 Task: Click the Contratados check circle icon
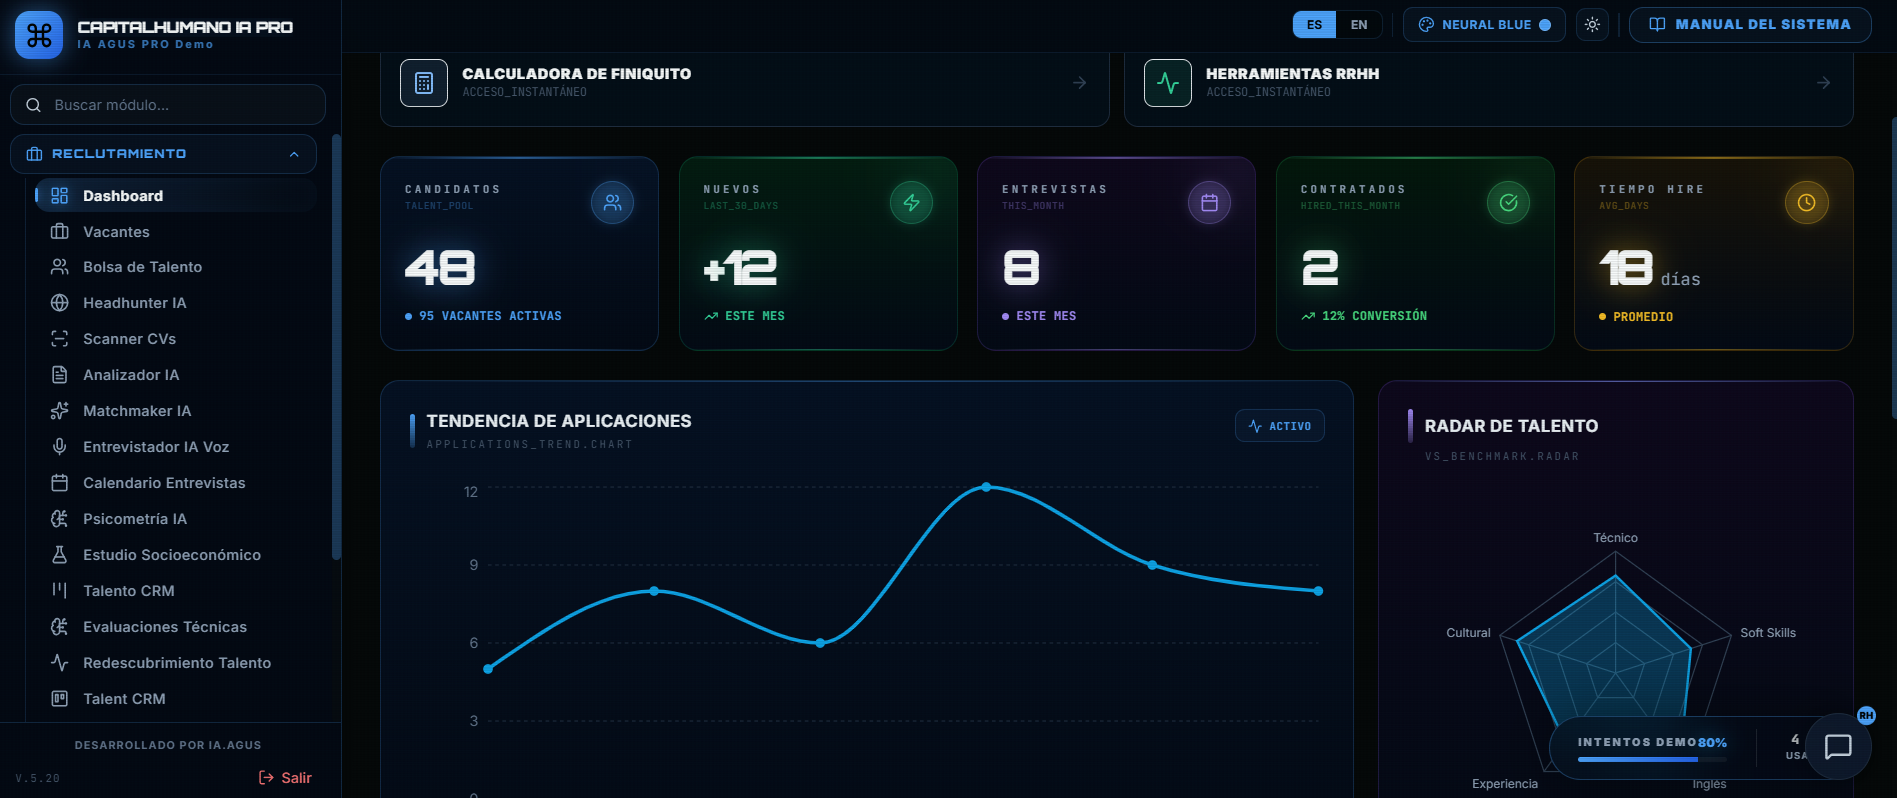tap(1509, 203)
